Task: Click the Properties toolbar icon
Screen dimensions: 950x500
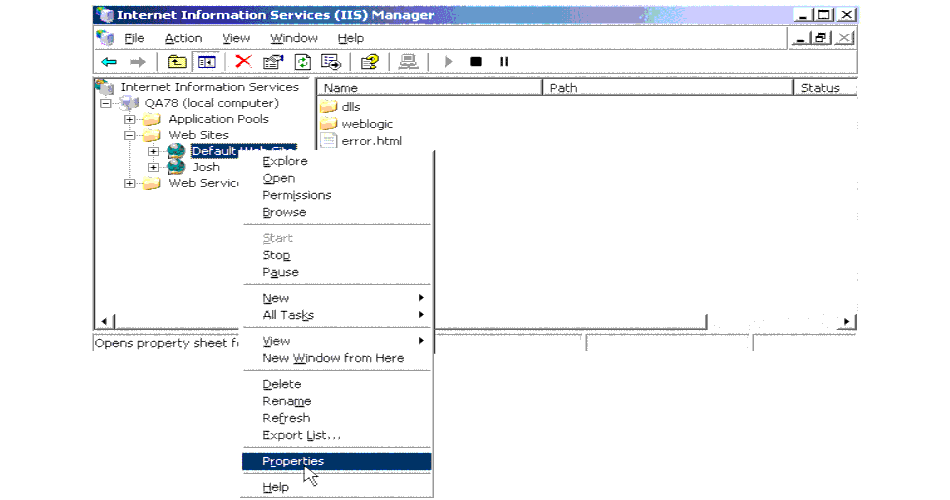Action: coord(273,62)
